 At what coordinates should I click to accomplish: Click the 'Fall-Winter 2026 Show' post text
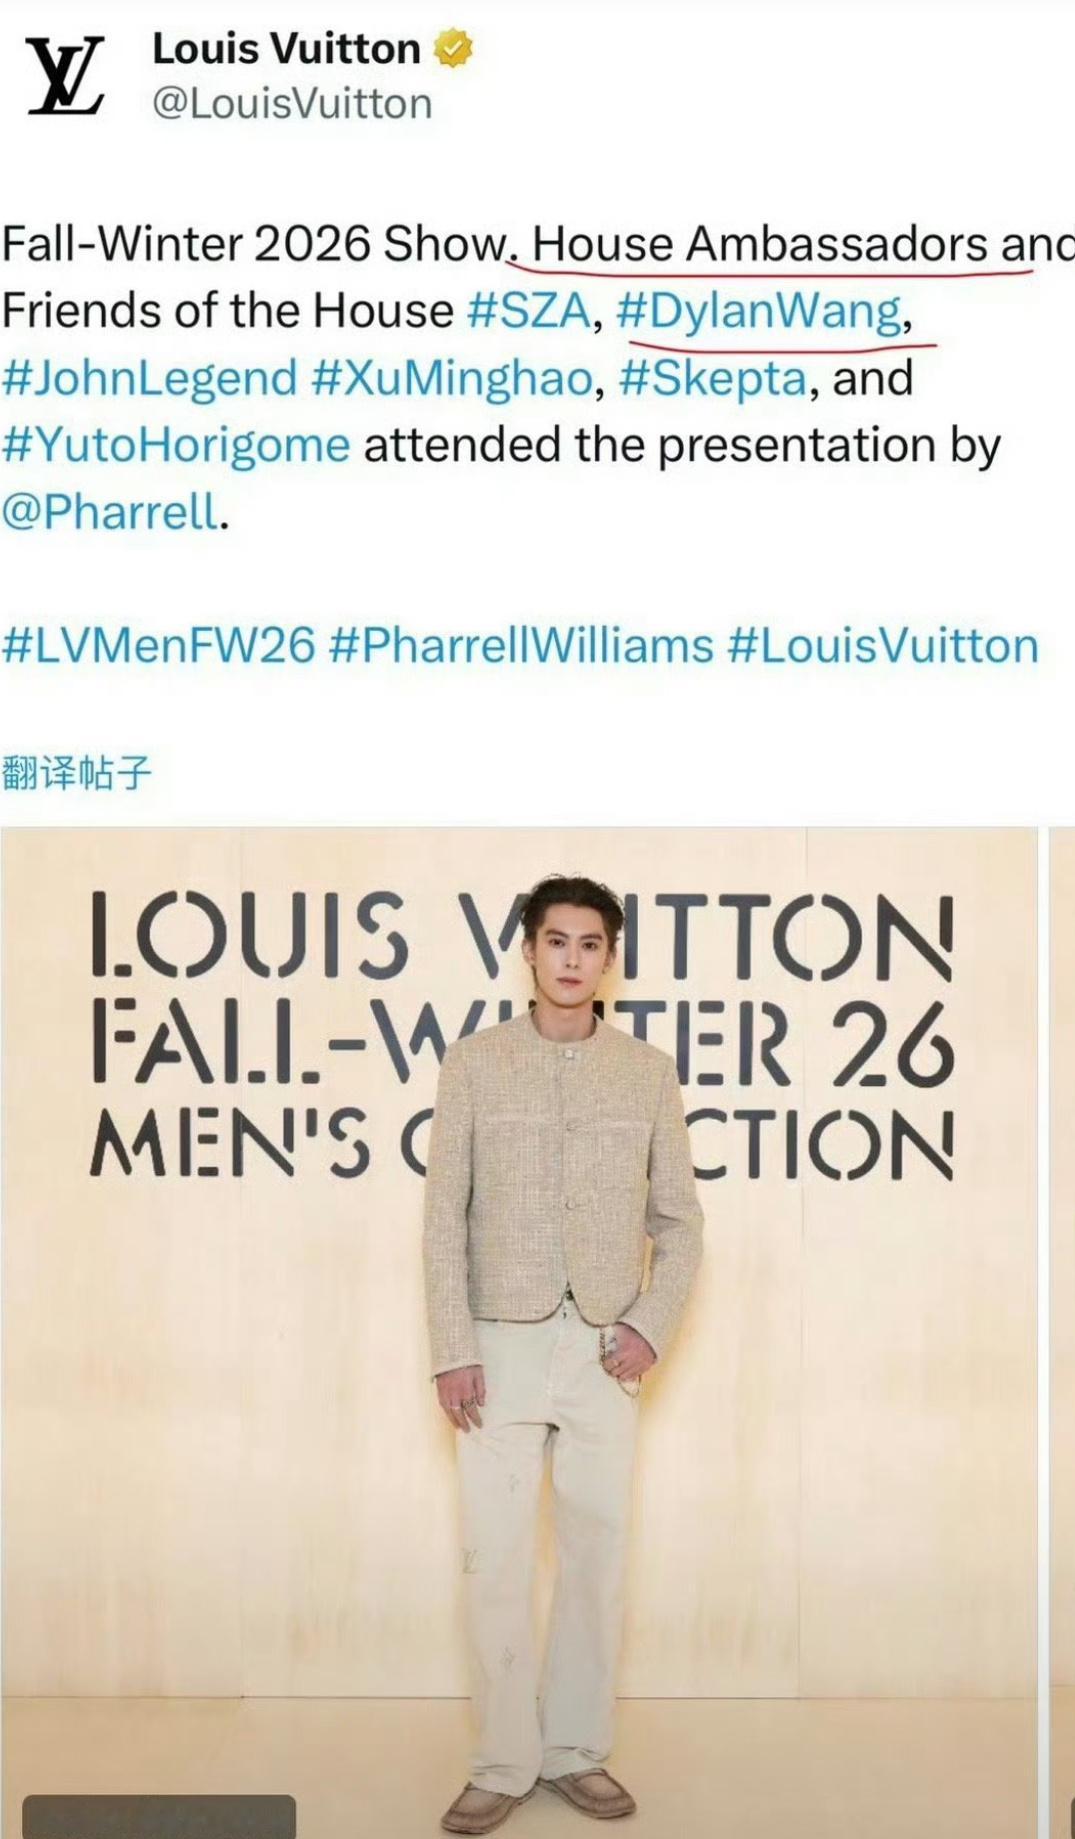tap(255, 244)
